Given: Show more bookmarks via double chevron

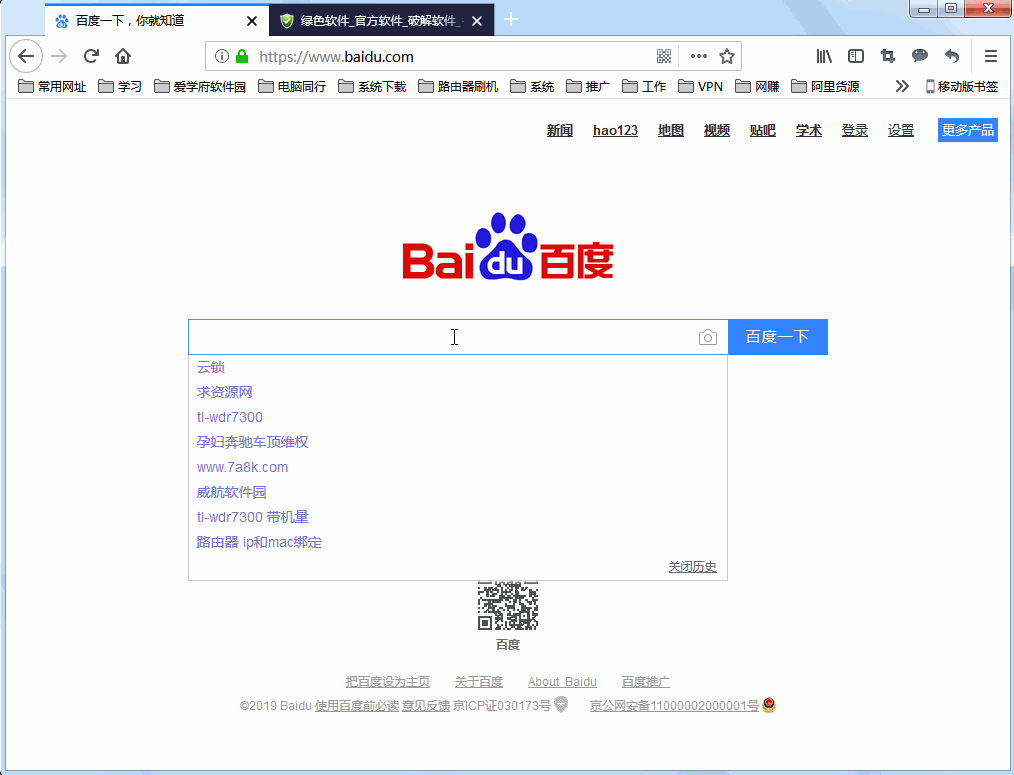Looking at the screenshot, I should point(902,86).
